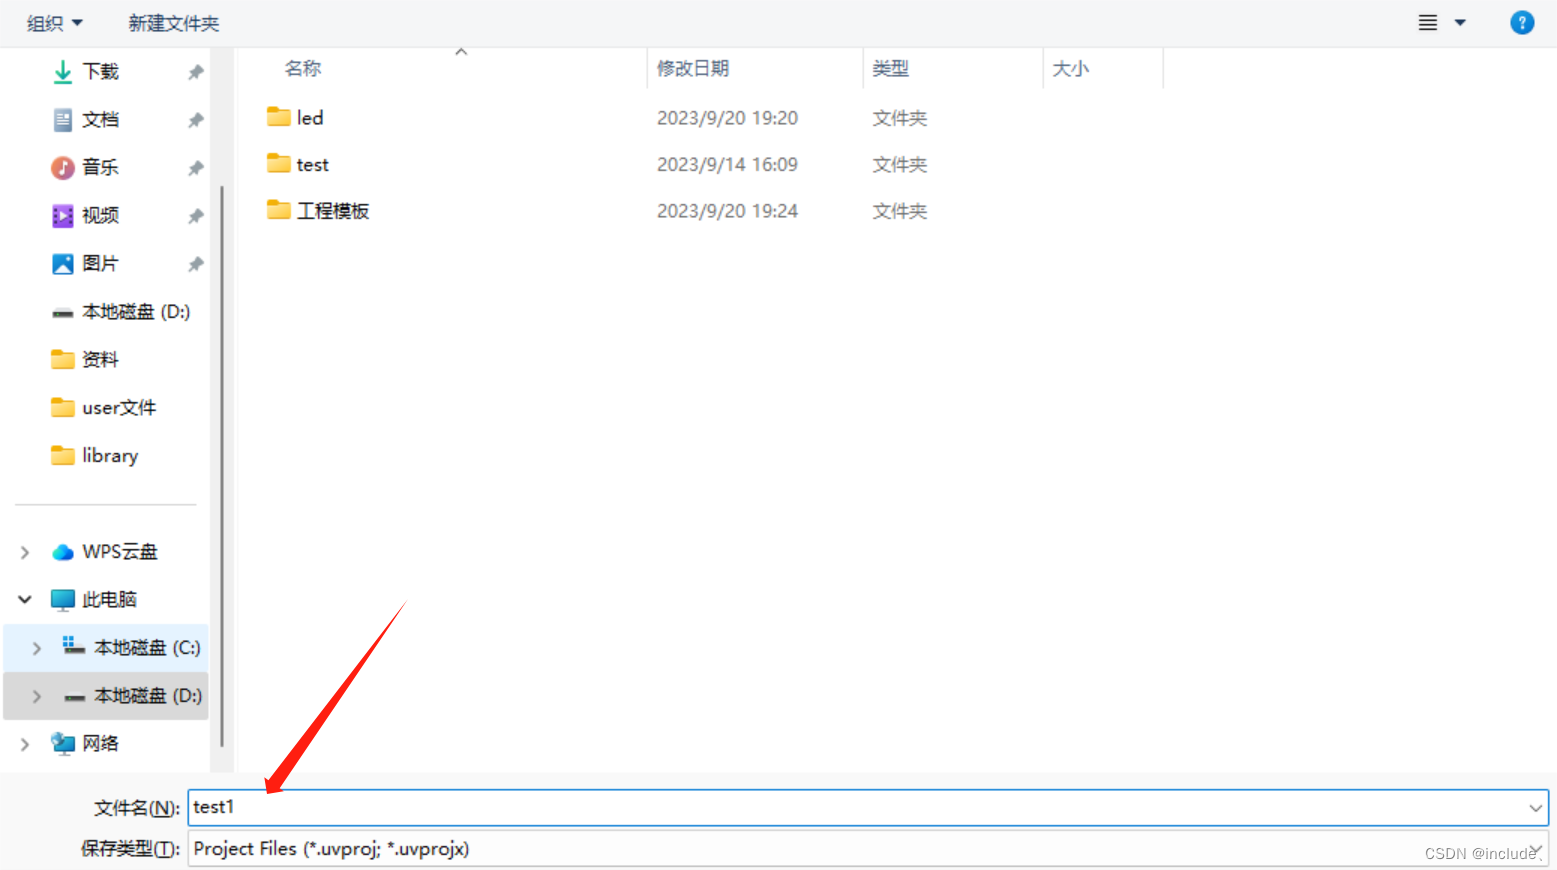Select 音乐 music icon in sidebar
This screenshot has width=1557, height=870.
pos(63,168)
